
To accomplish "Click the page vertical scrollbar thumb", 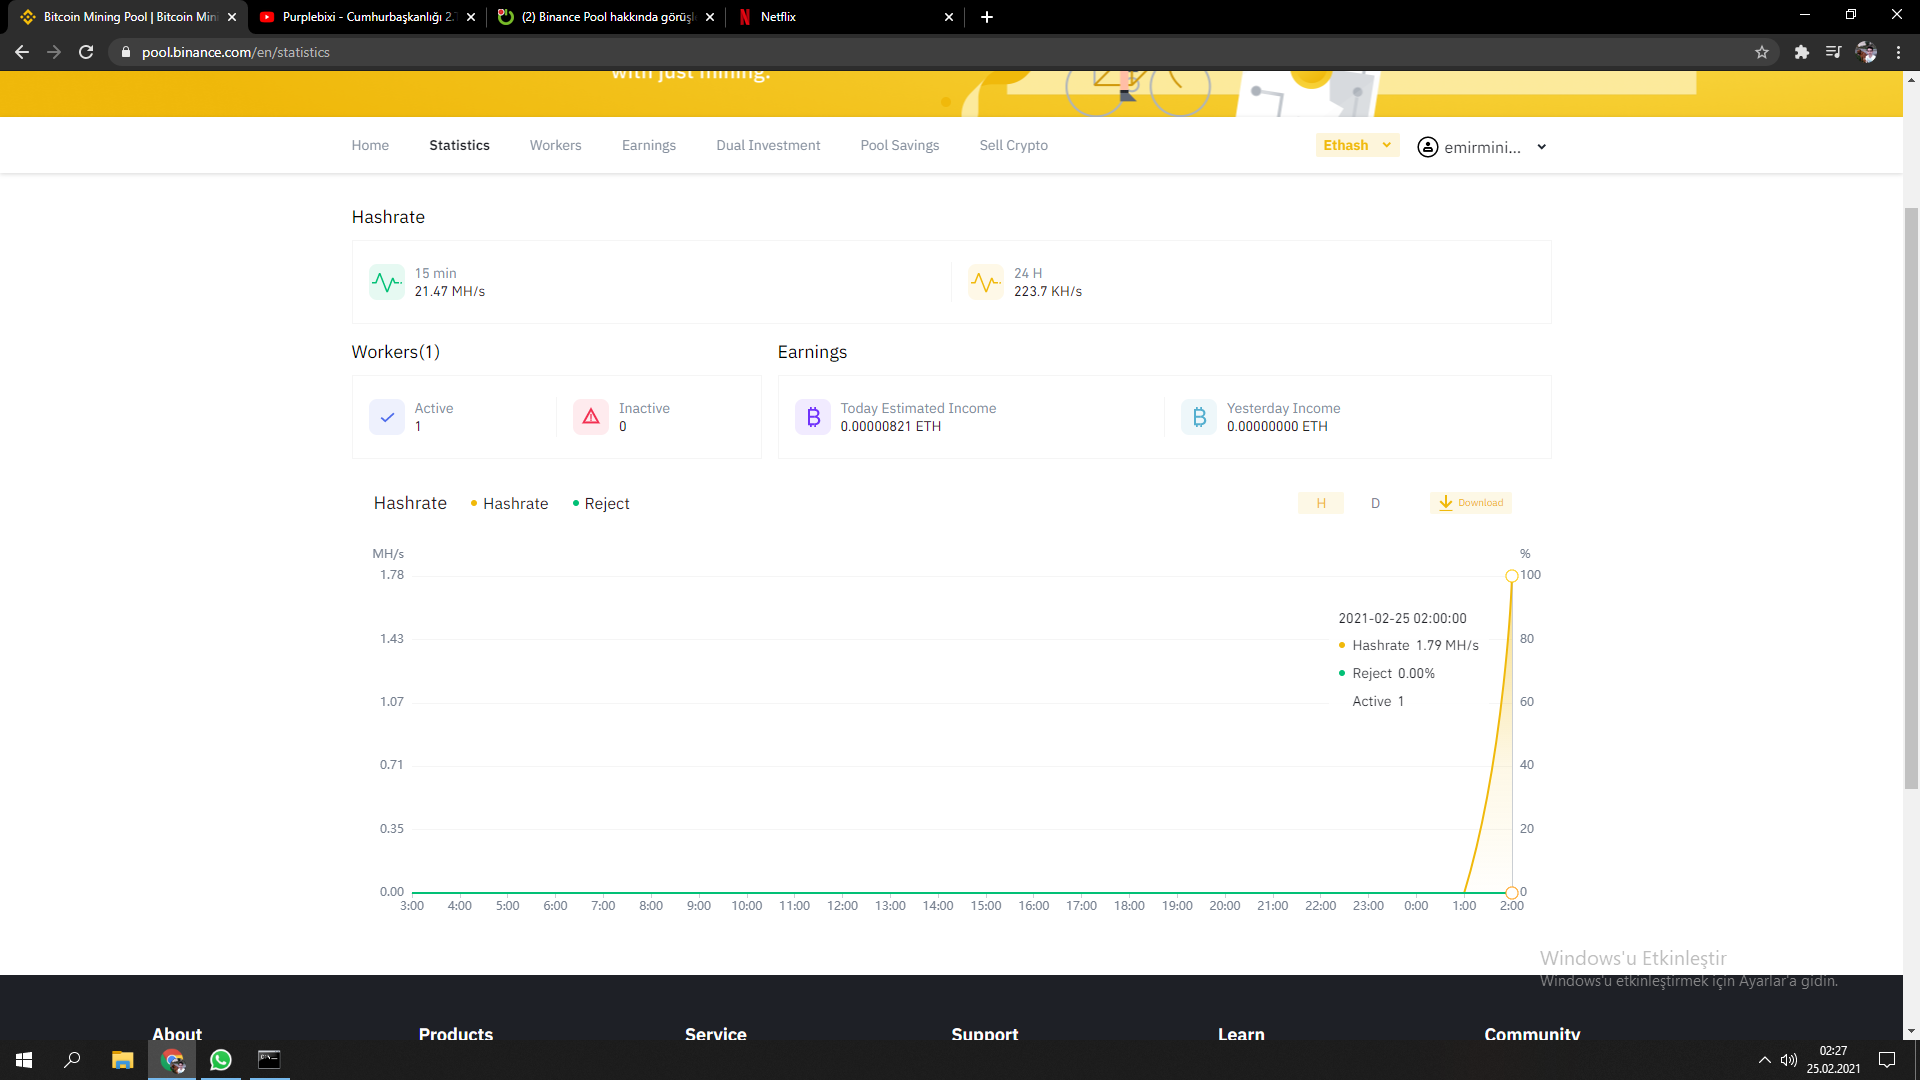I will point(1911,500).
